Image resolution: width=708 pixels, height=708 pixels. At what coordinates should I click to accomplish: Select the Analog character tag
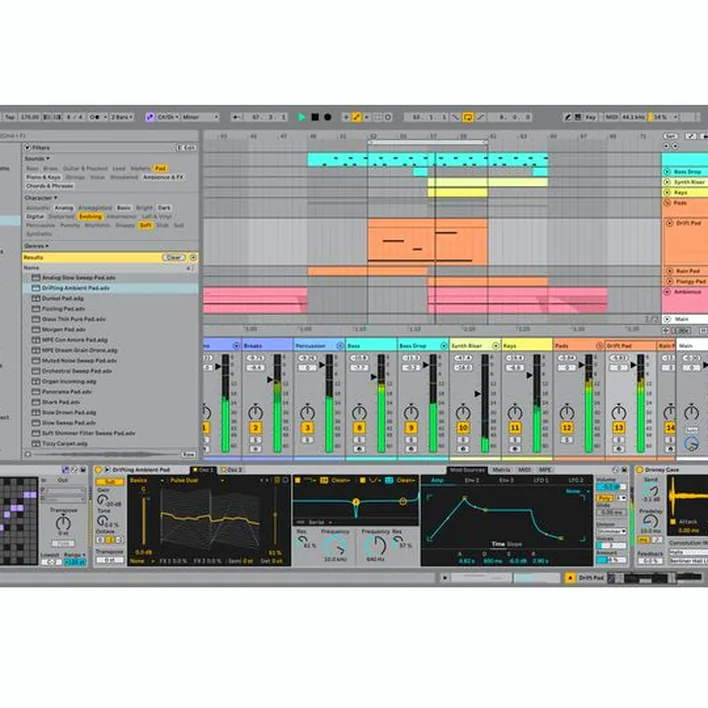(64, 208)
